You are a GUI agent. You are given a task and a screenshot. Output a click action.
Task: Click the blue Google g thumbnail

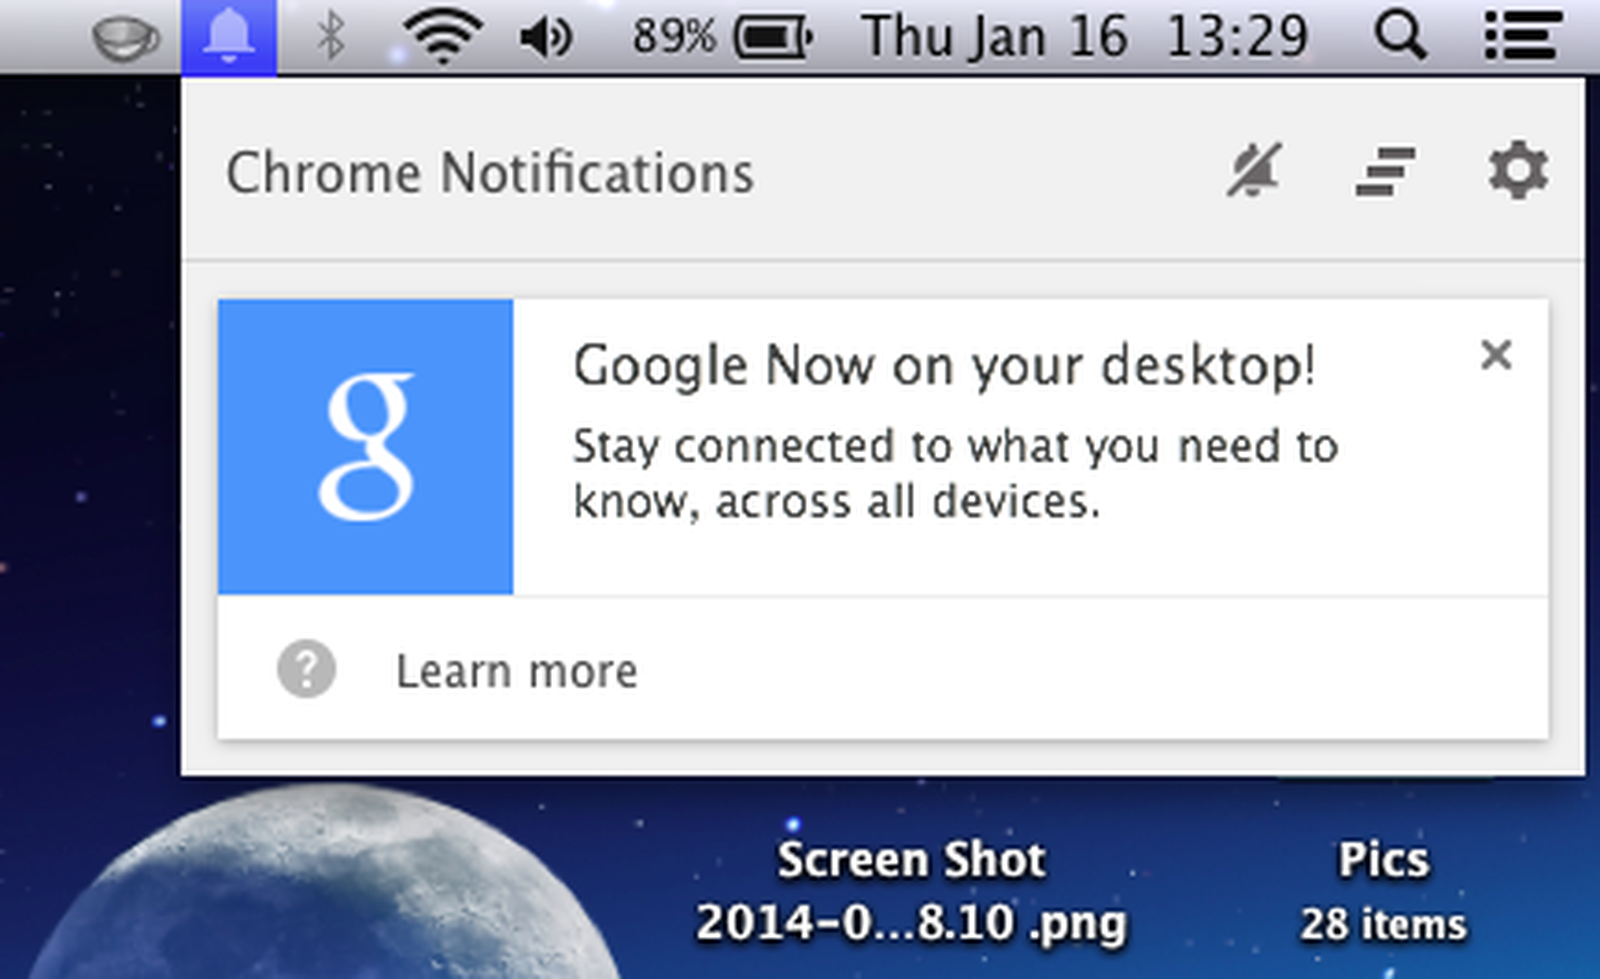366,447
